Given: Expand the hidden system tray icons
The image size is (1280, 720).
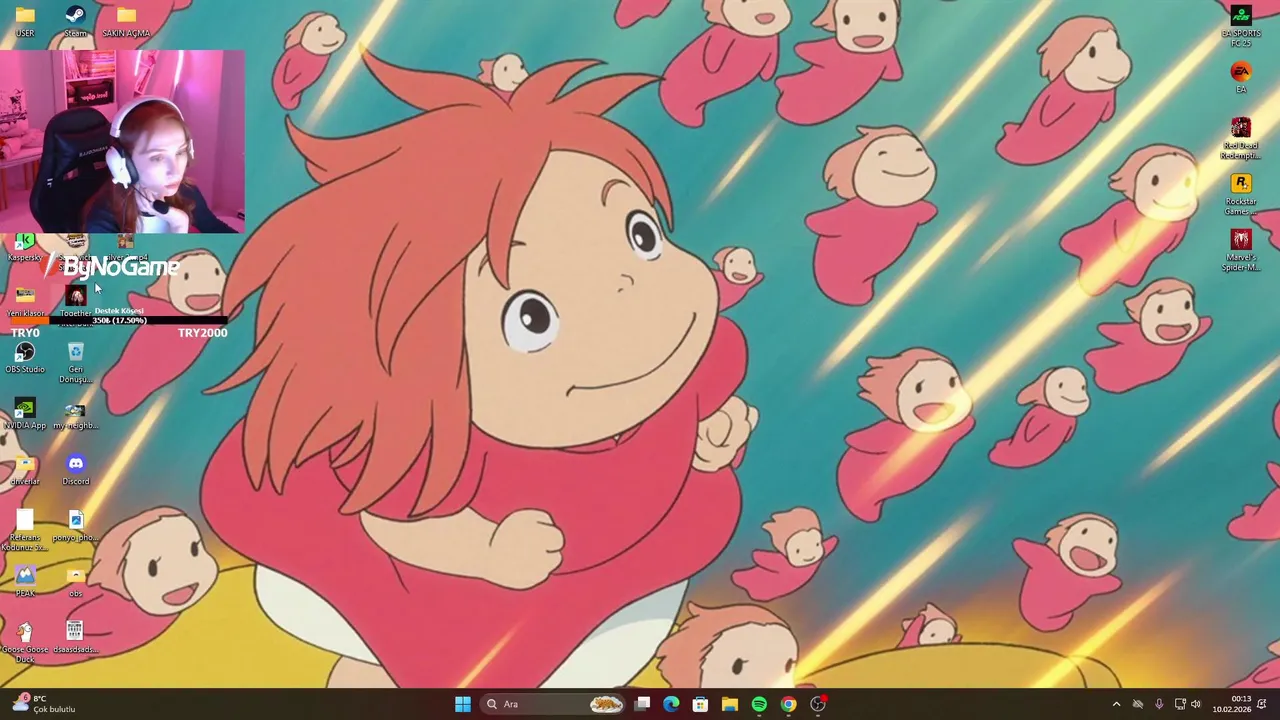Looking at the screenshot, I should coord(1116,704).
